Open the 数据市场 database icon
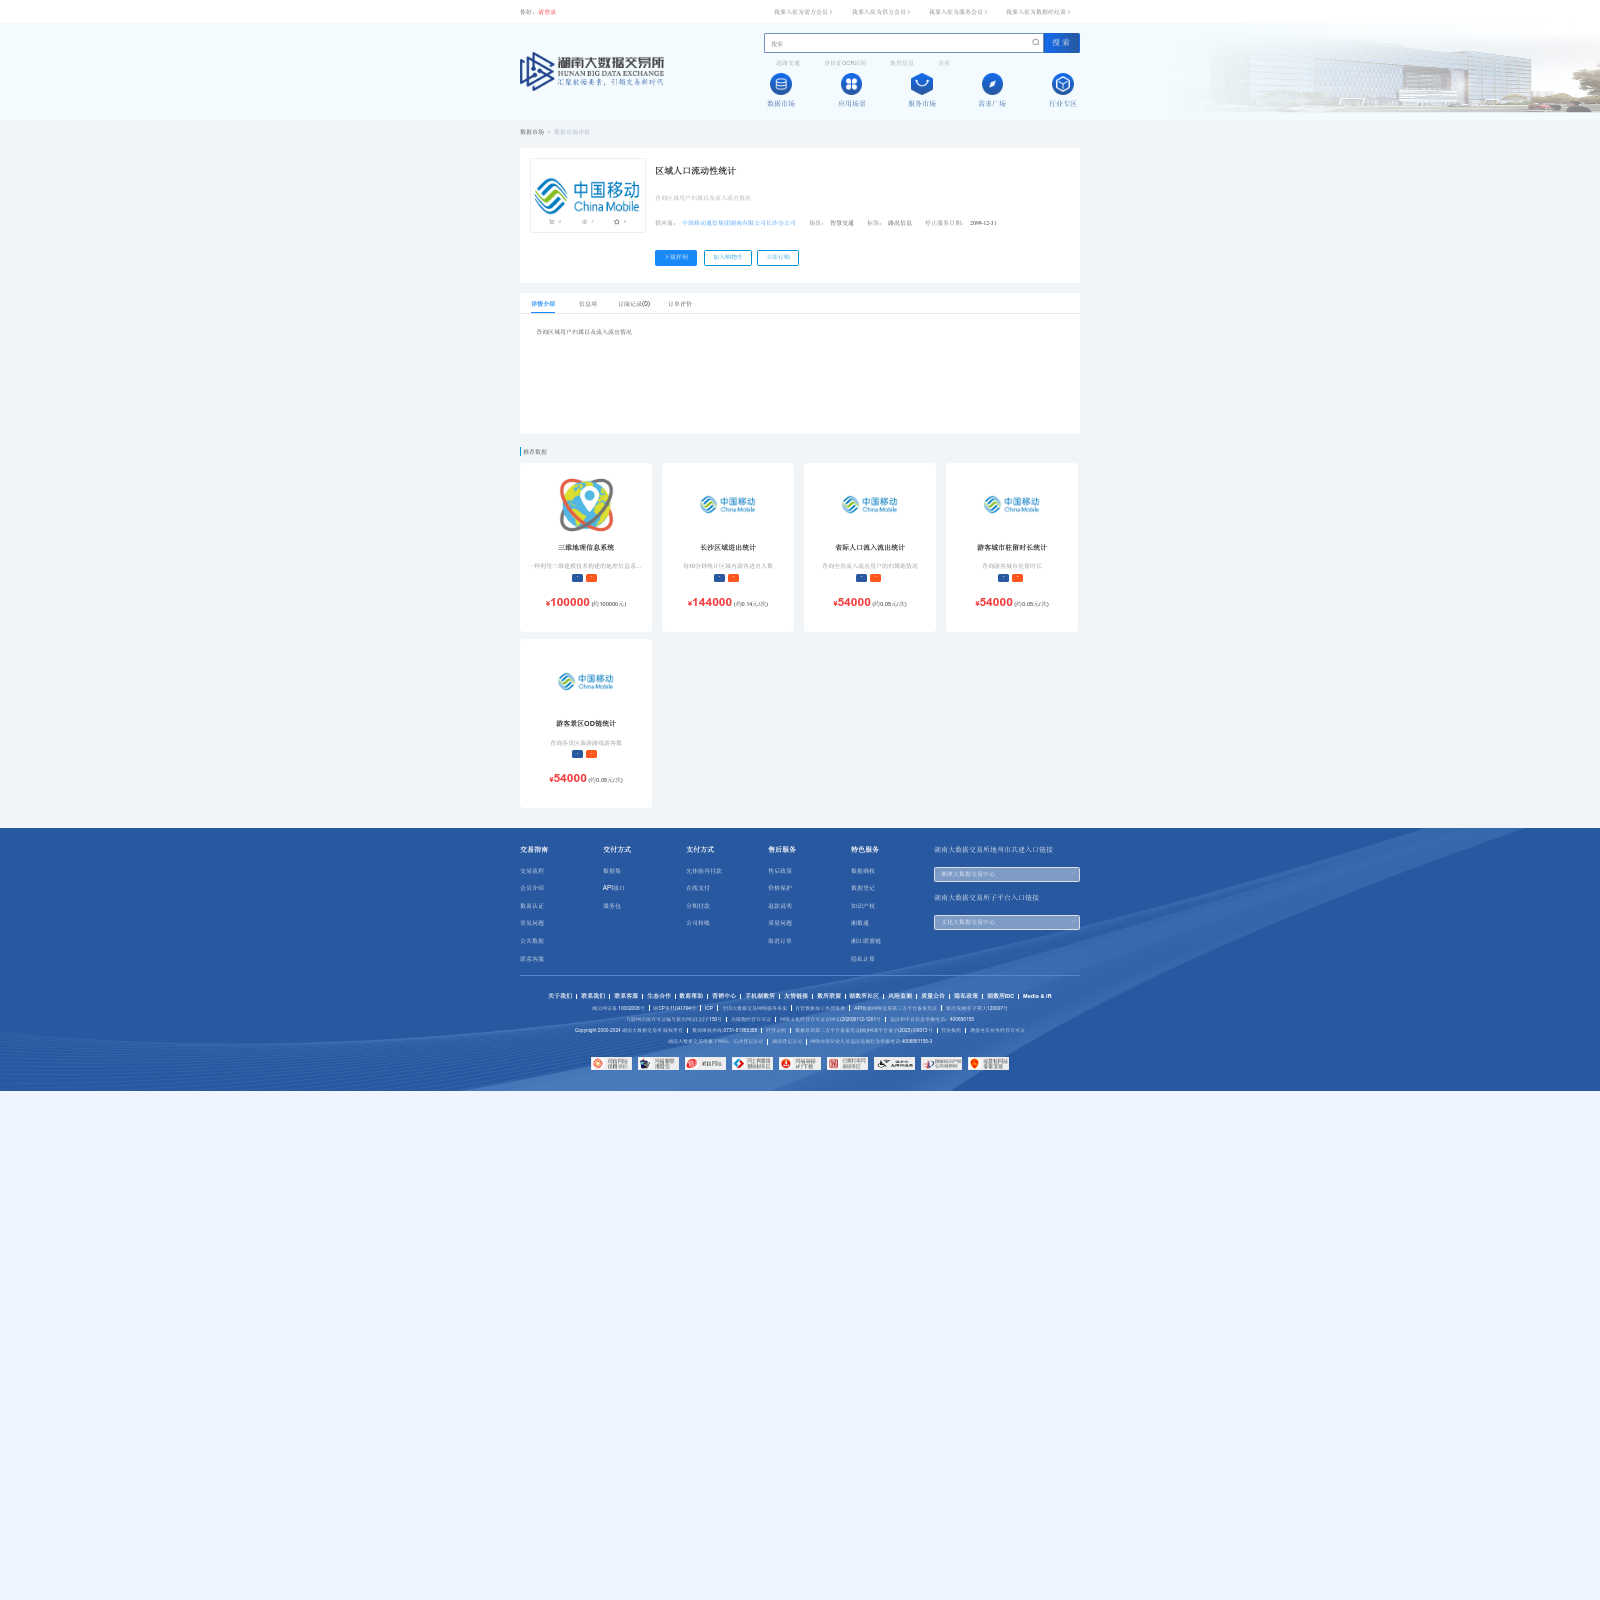Image resolution: width=1600 pixels, height=1600 pixels. [x=781, y=84]
